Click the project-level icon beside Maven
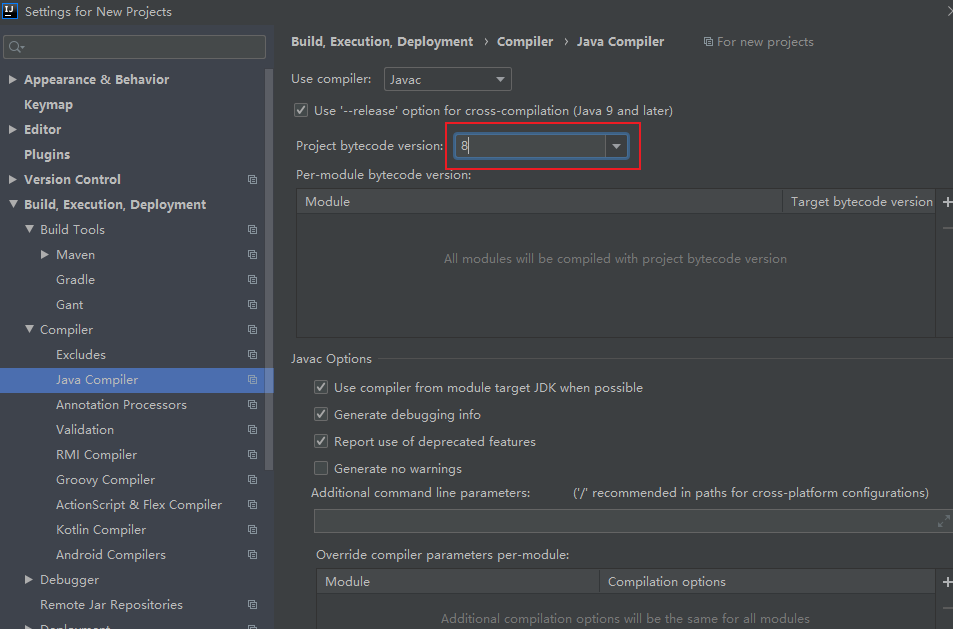Viewport: 953px width, 629px height. (252, 255)
